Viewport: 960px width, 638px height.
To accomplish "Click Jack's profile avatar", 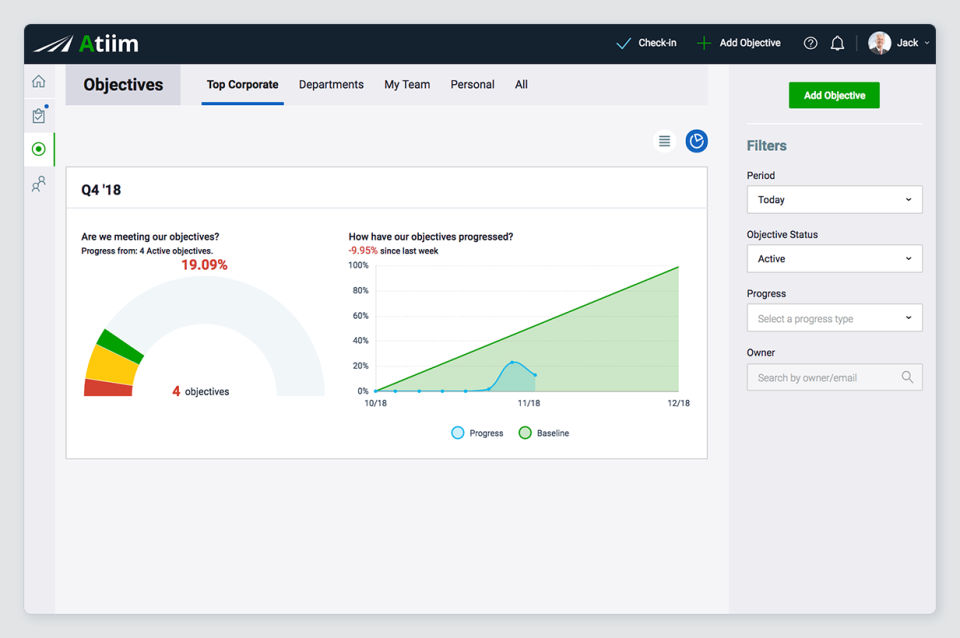I will click(880, 43).
